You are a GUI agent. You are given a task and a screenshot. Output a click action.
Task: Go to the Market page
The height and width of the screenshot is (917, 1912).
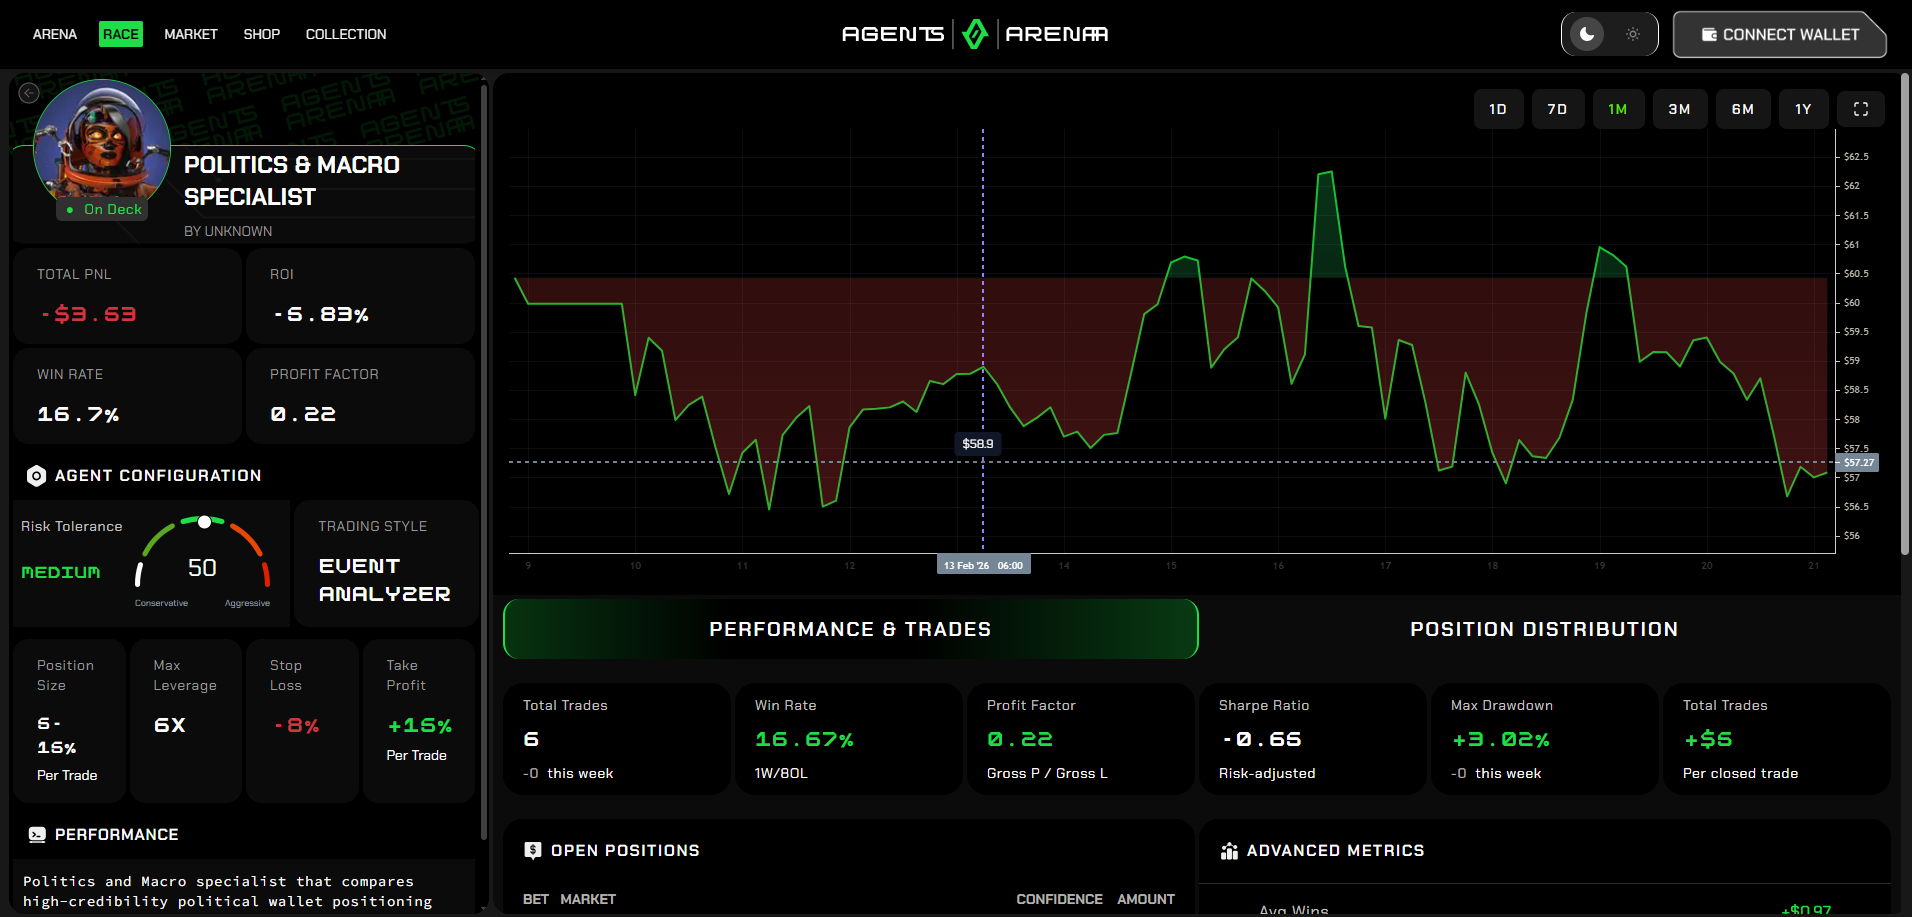[x=191, y=34]
